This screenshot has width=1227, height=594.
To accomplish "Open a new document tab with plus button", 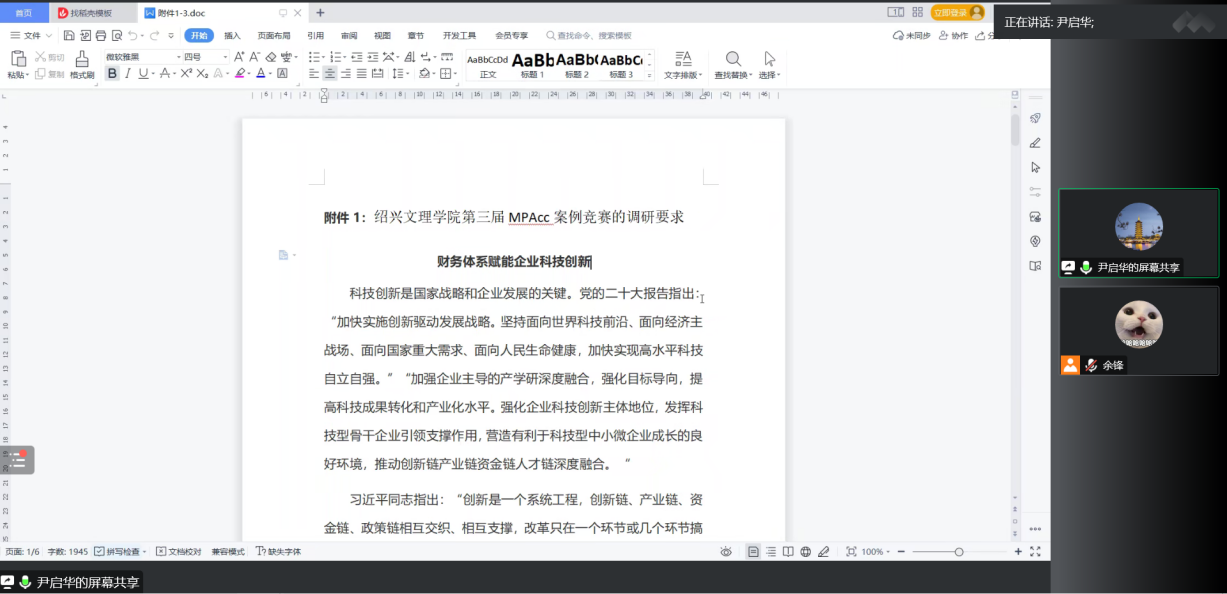I will (x=320, y=12).
